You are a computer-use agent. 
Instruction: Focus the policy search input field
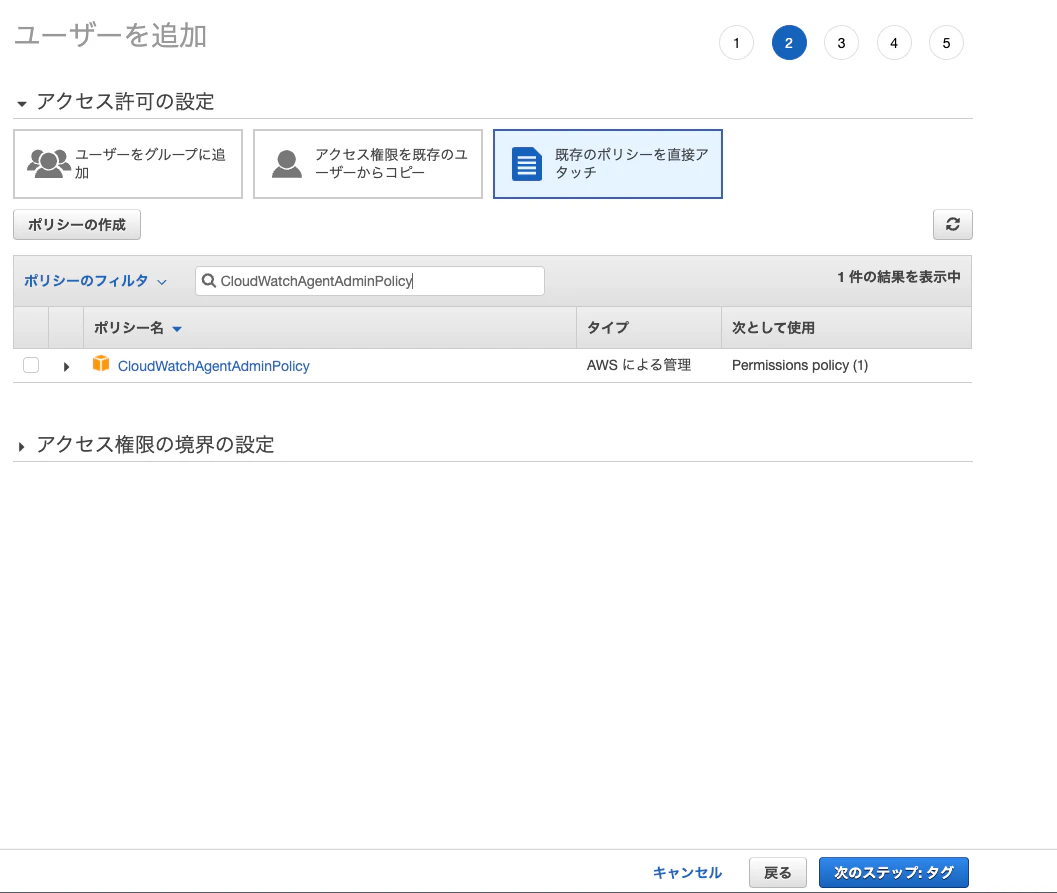370,281
